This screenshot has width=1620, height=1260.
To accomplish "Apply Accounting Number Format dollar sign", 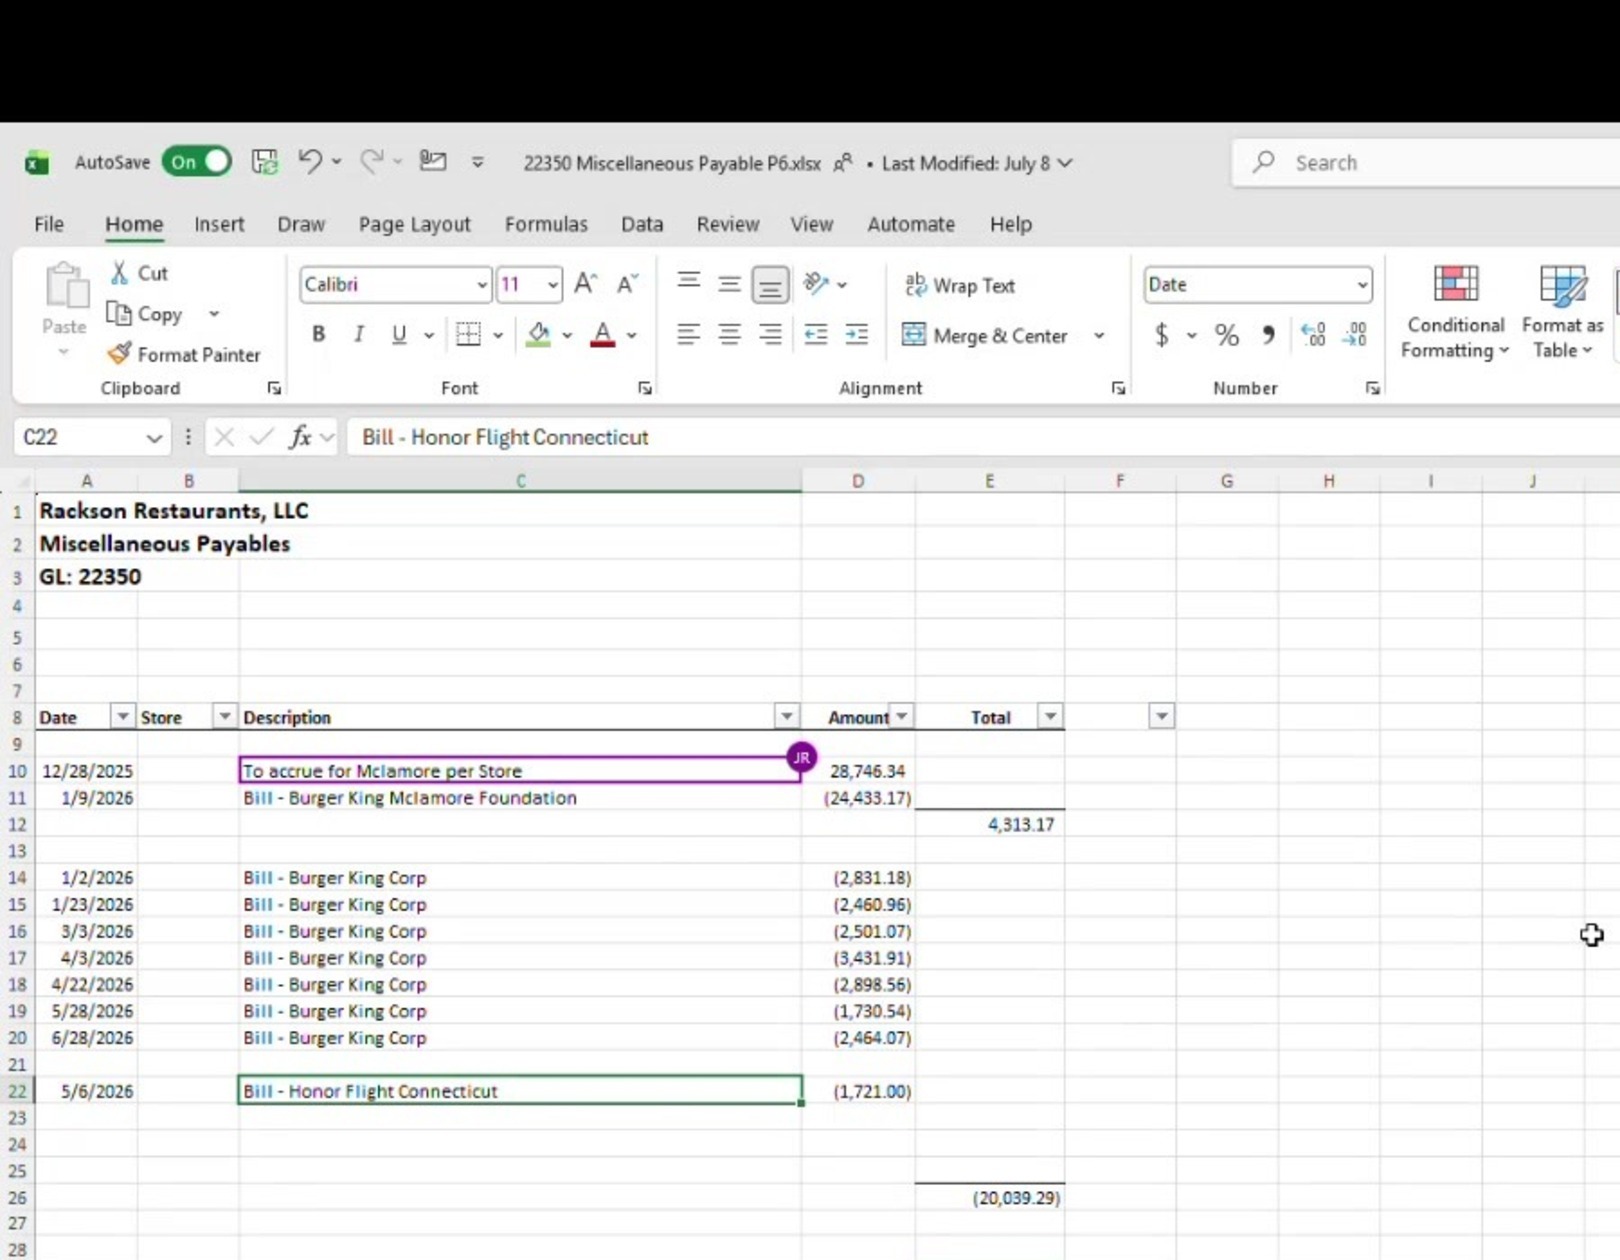I will (x=1162, y=335).
